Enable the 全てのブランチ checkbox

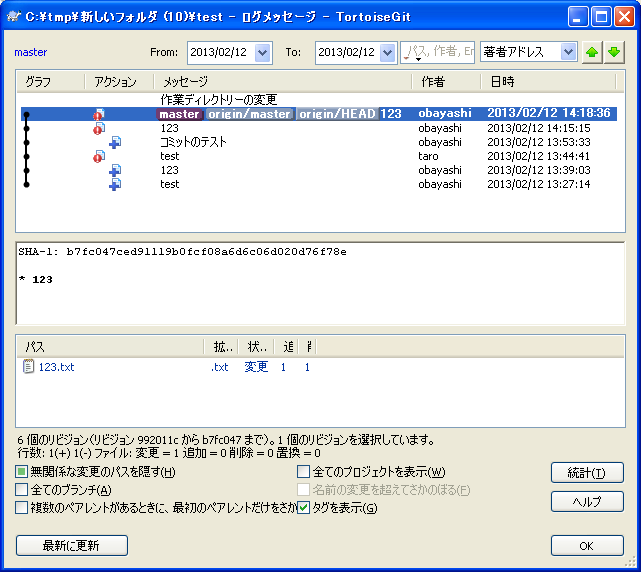(x=22, y=490)
